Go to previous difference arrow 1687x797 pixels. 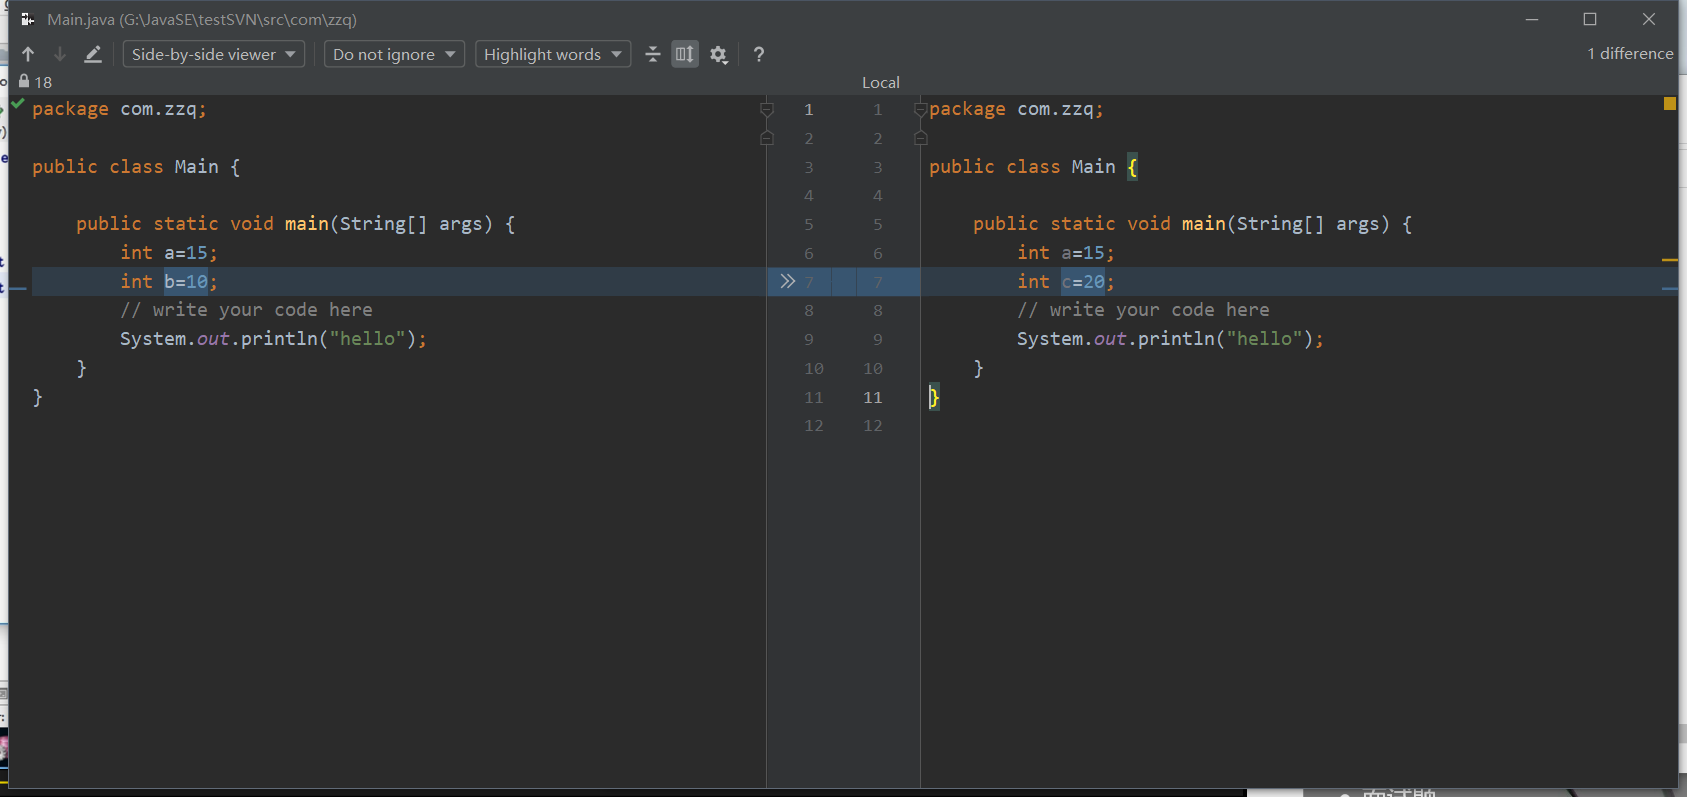[x=28, y=54]
